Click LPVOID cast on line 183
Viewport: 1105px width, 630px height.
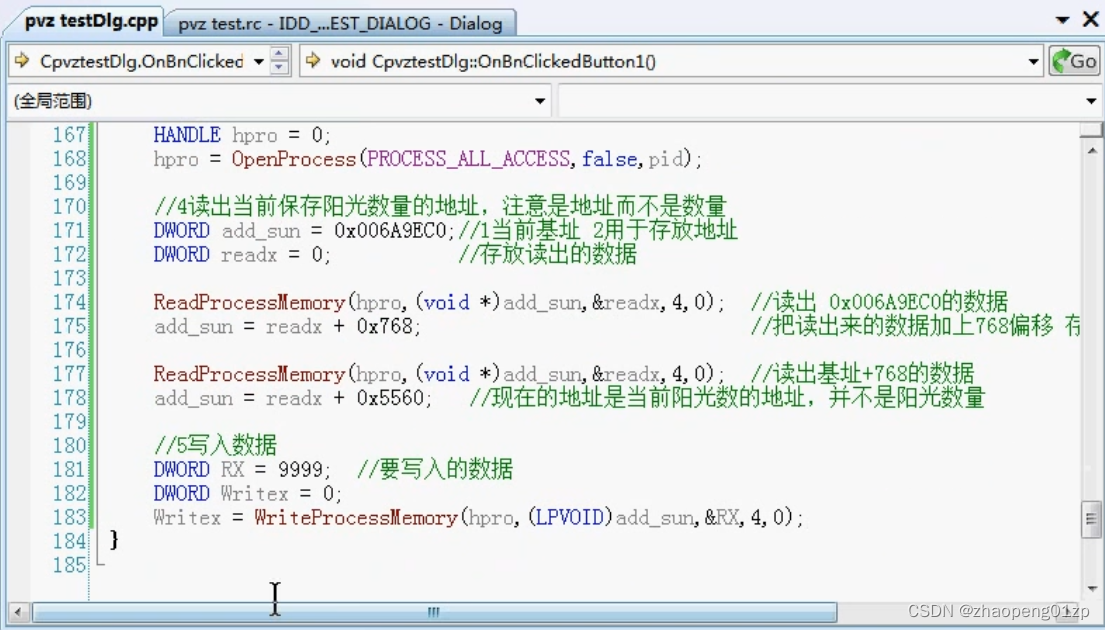pyautogui.click(x=569, y=517)
